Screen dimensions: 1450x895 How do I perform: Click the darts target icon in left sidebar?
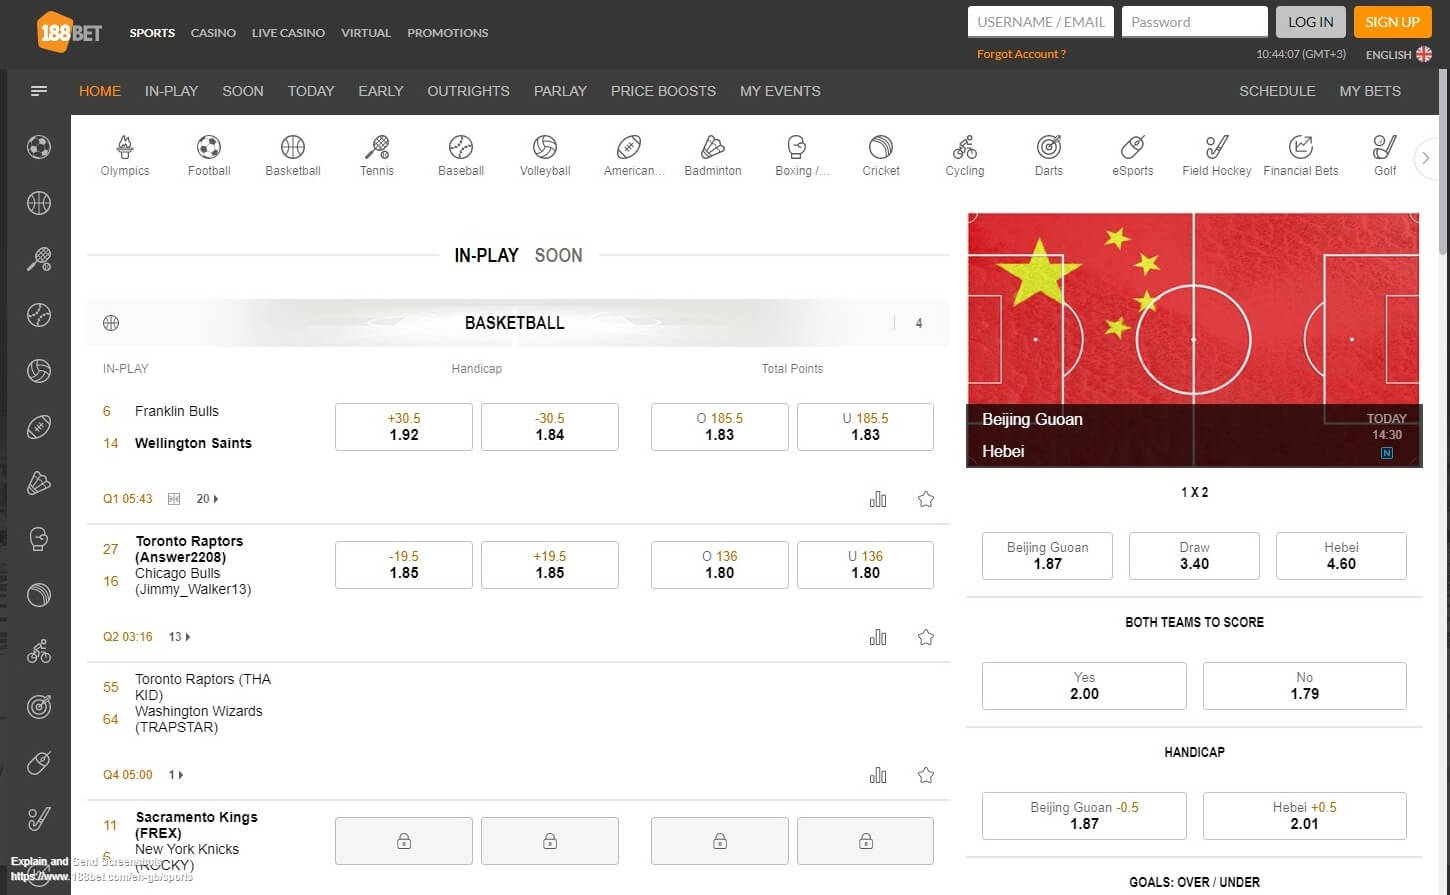point(39,707)
